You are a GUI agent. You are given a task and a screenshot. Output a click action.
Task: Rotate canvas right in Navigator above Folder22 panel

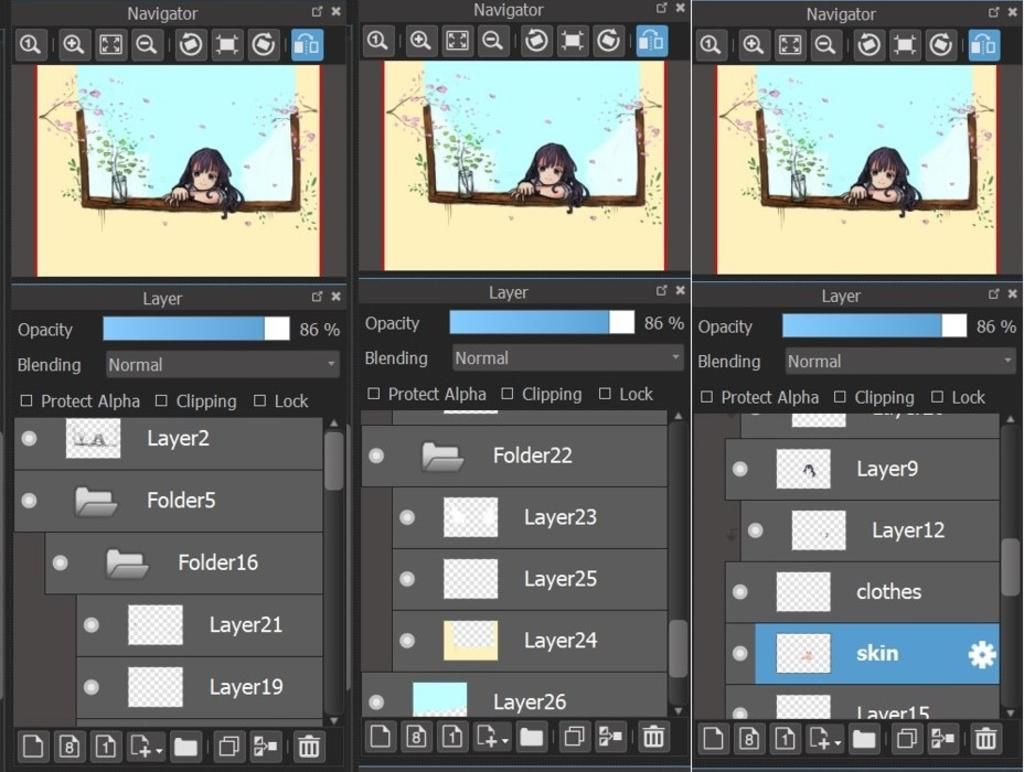click(x=608, y=40)
